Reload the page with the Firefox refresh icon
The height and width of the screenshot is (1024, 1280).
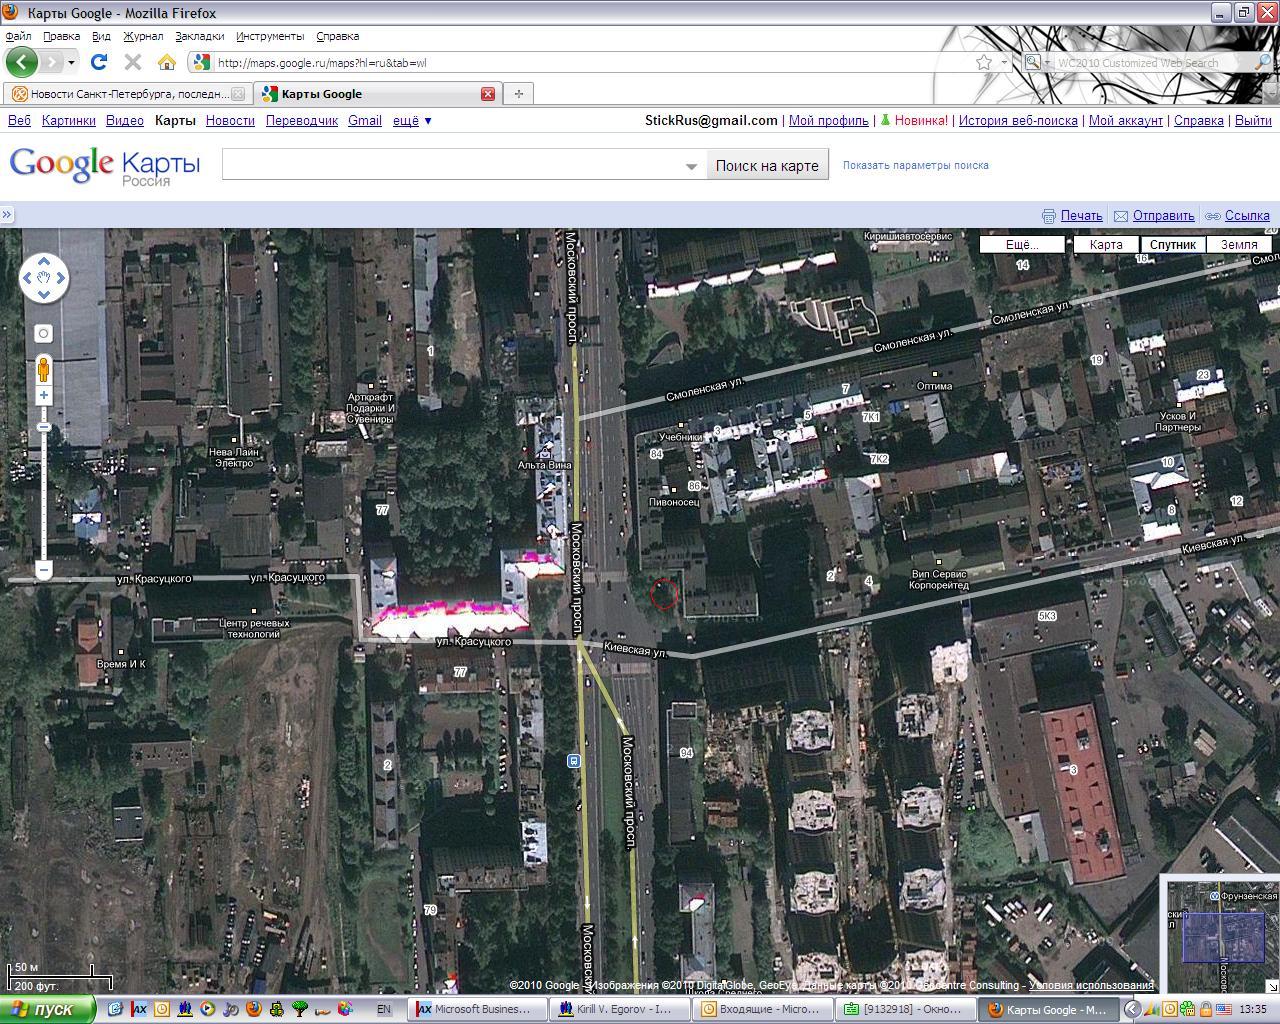point(98,62)
